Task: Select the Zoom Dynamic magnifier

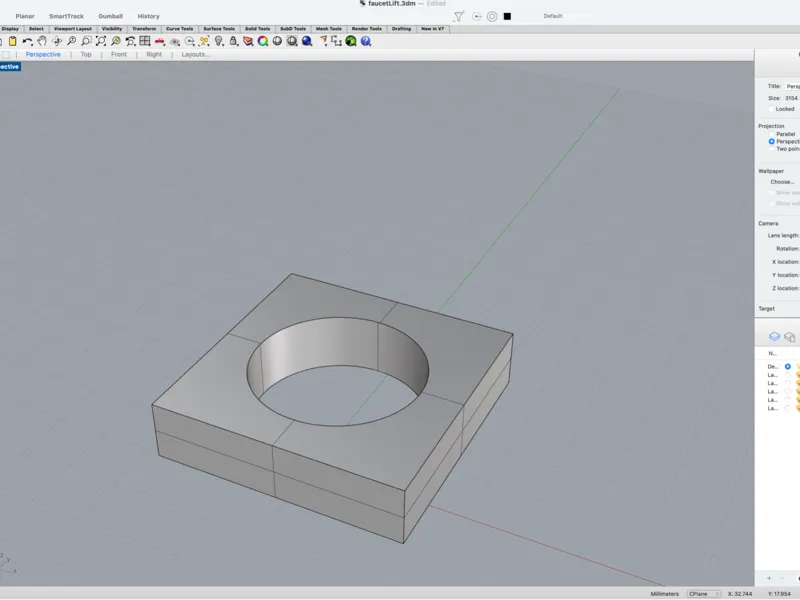Action: pos(71,41)
